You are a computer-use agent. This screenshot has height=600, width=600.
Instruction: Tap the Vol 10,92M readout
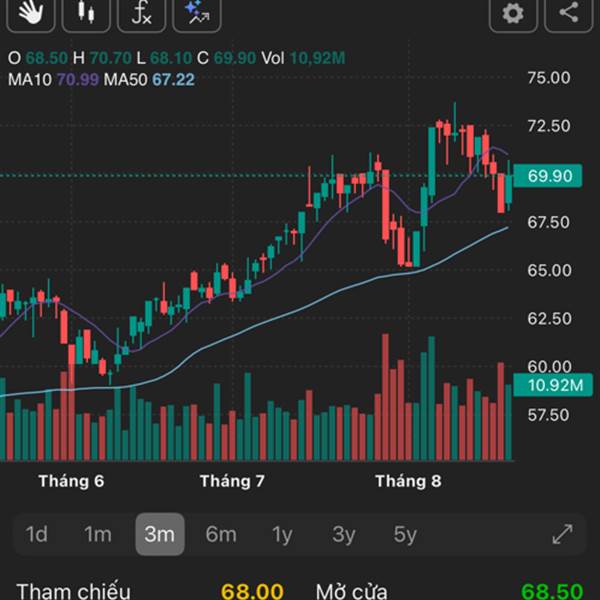[303, 58]
